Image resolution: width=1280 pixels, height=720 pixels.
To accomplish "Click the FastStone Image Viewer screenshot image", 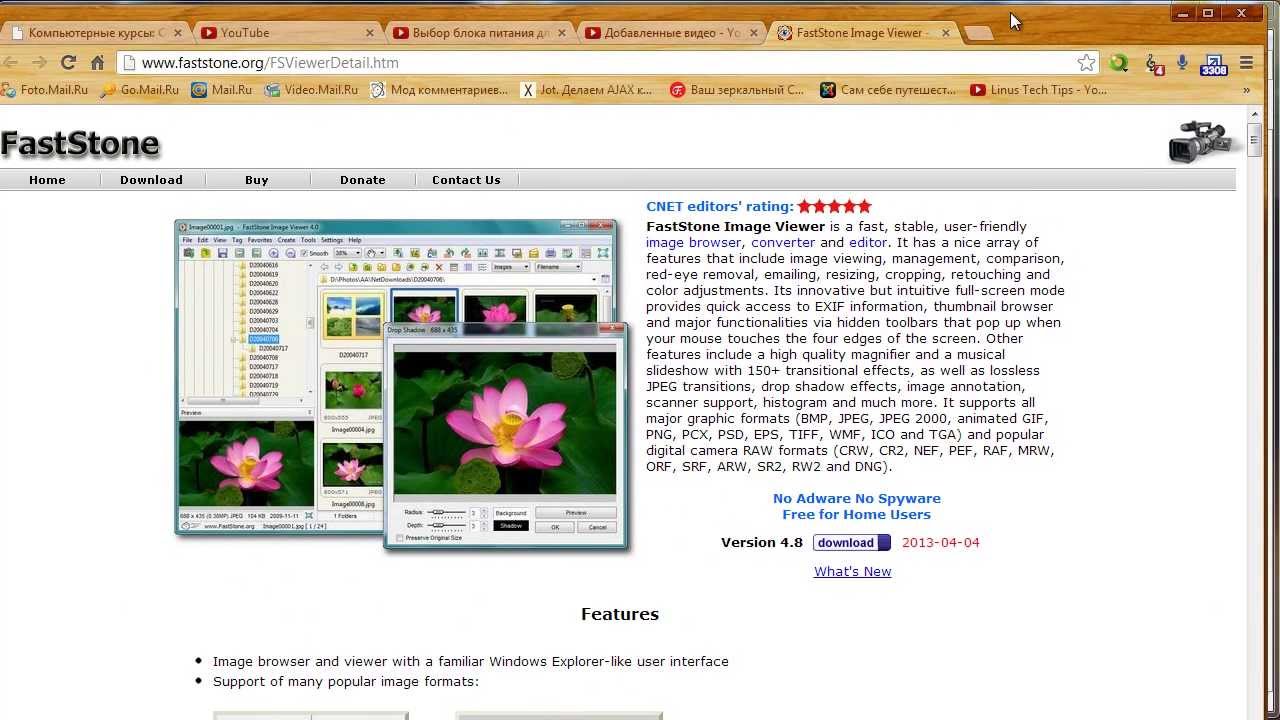I will pyautogui.click(x=402, y=385).
